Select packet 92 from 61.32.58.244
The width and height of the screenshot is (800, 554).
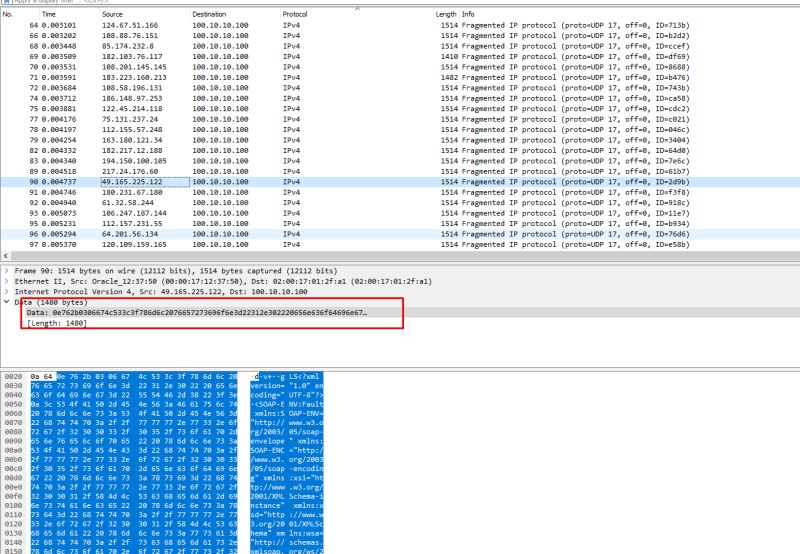[x=400, y=203]
